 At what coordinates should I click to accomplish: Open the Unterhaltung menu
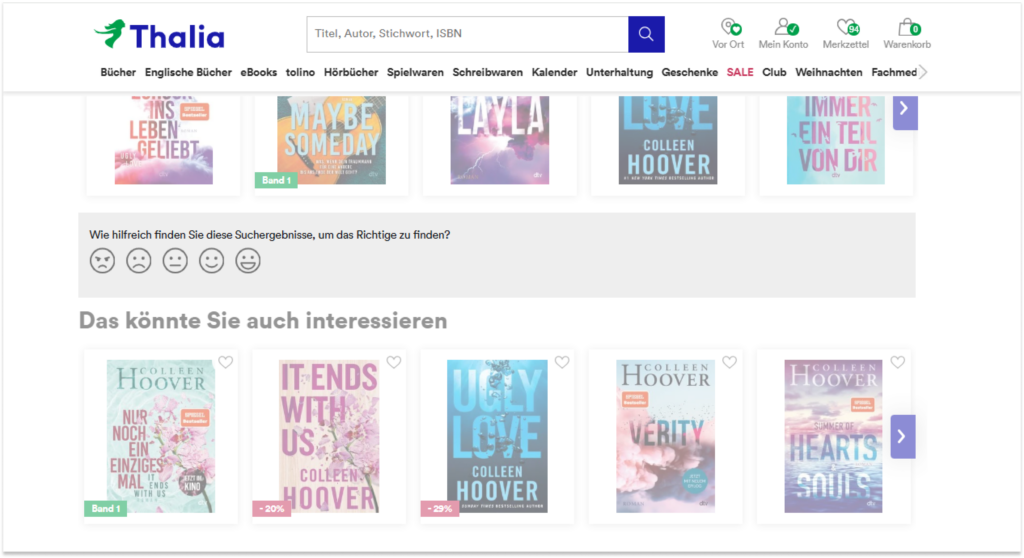click(x=619, y=73)
